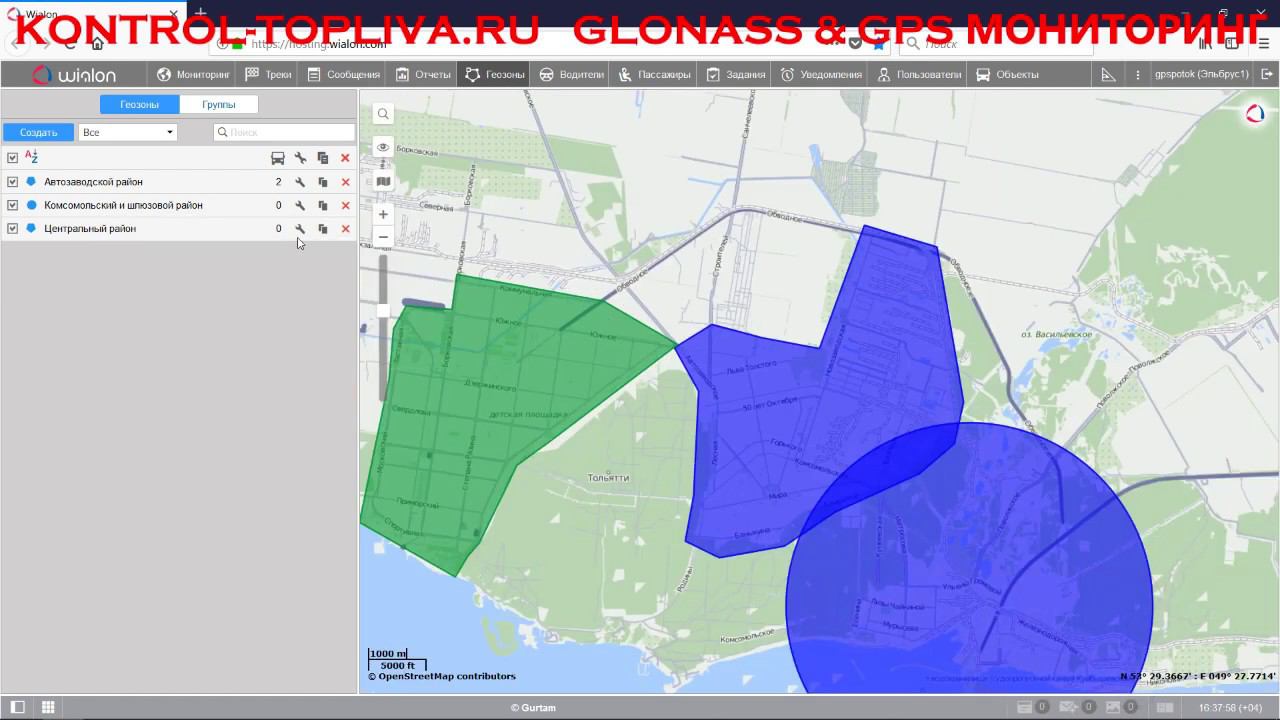Click the Создать button
Screen dimensions: 1280x720
[x=38, y=132]
